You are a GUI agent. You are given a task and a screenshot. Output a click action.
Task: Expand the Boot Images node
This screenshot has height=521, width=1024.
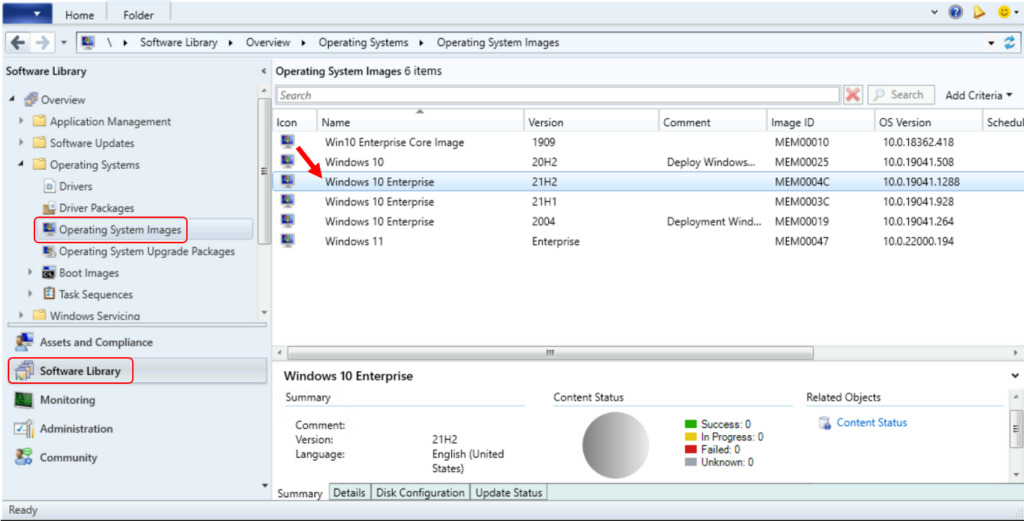(30, 272)
